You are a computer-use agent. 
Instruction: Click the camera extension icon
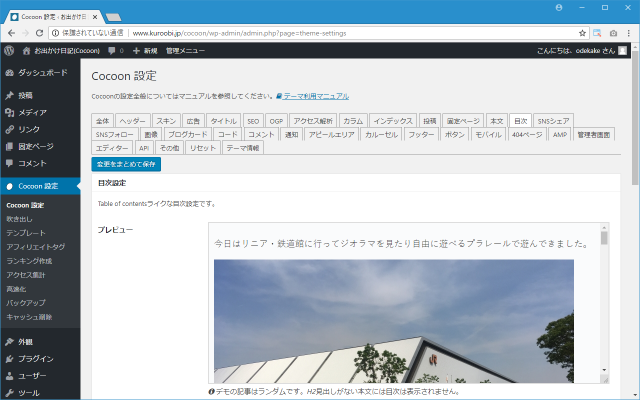tap(613, 33)
